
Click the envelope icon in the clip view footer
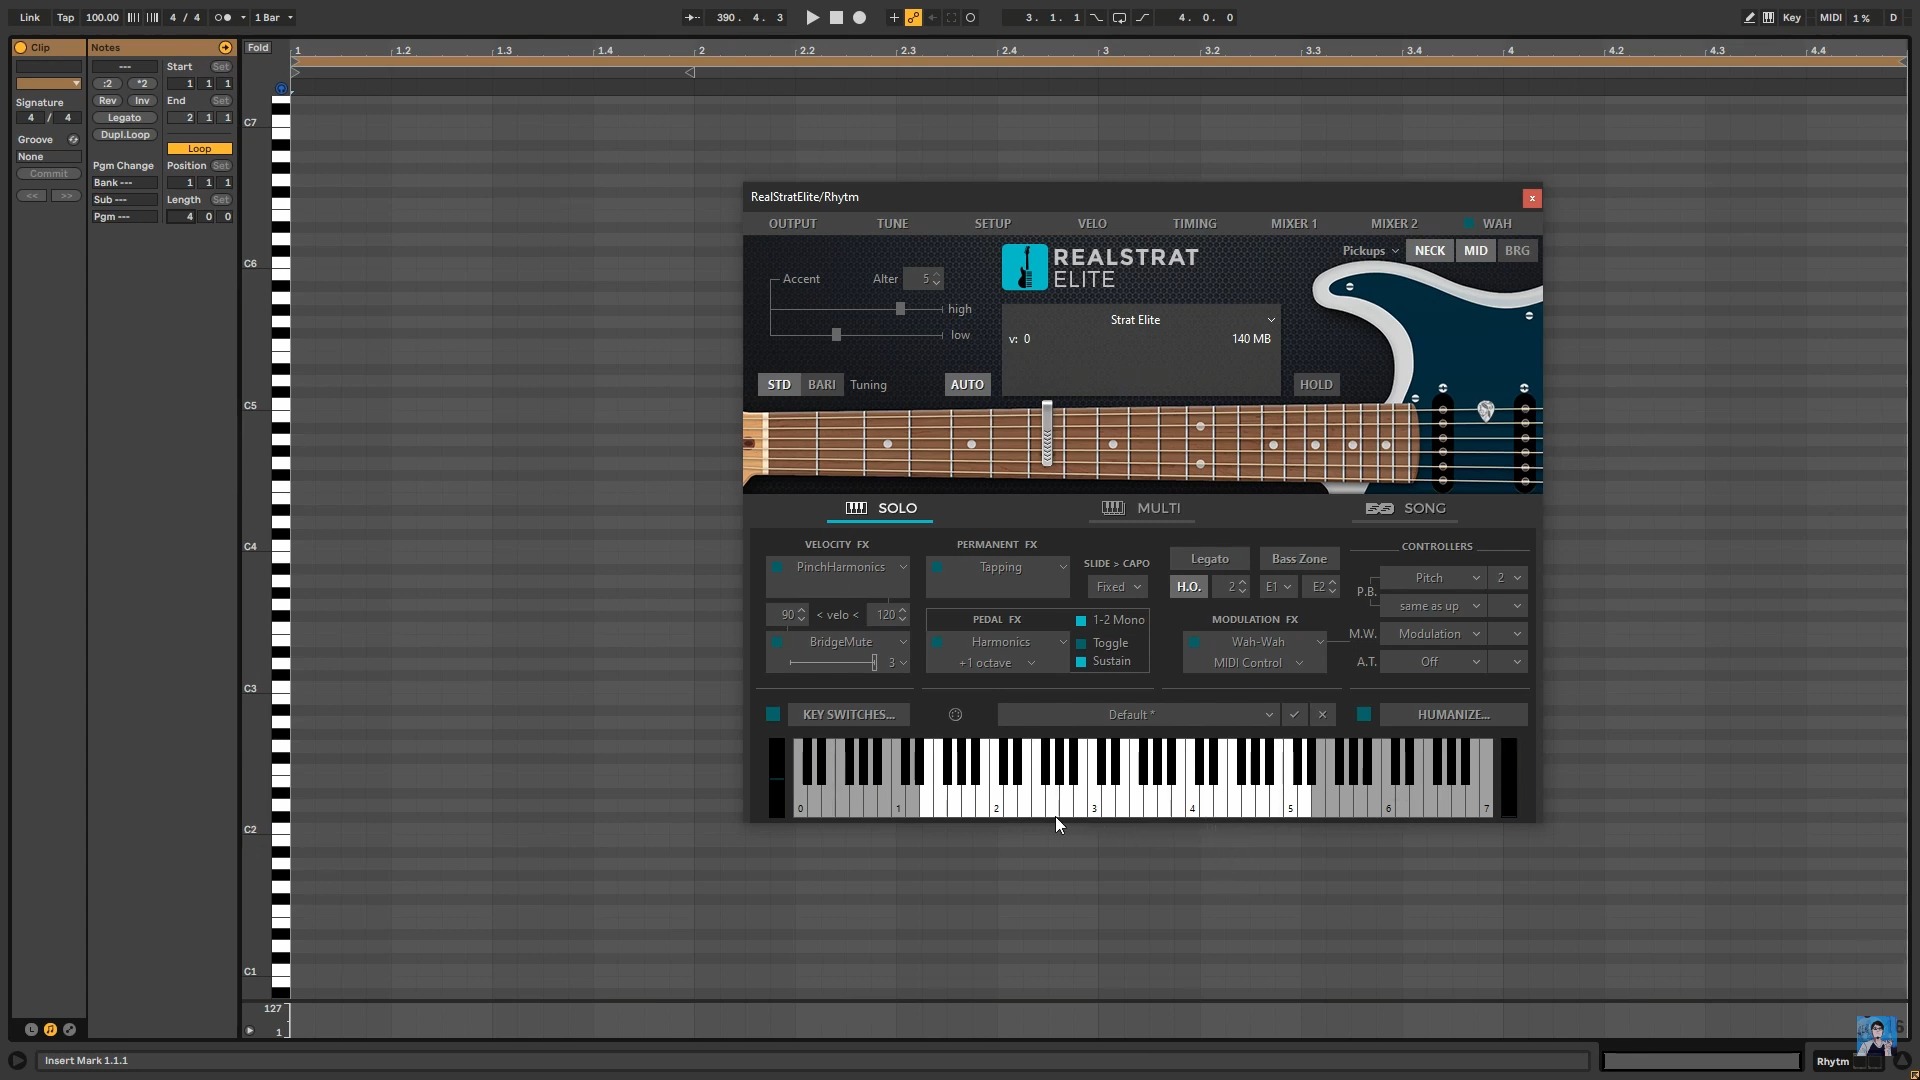click(69, 1029)
